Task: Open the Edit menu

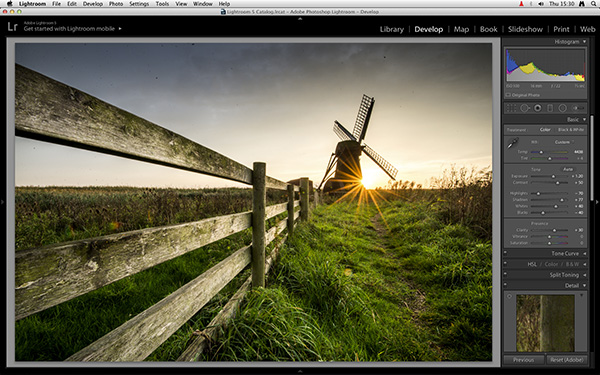Action: click(72, 4)
